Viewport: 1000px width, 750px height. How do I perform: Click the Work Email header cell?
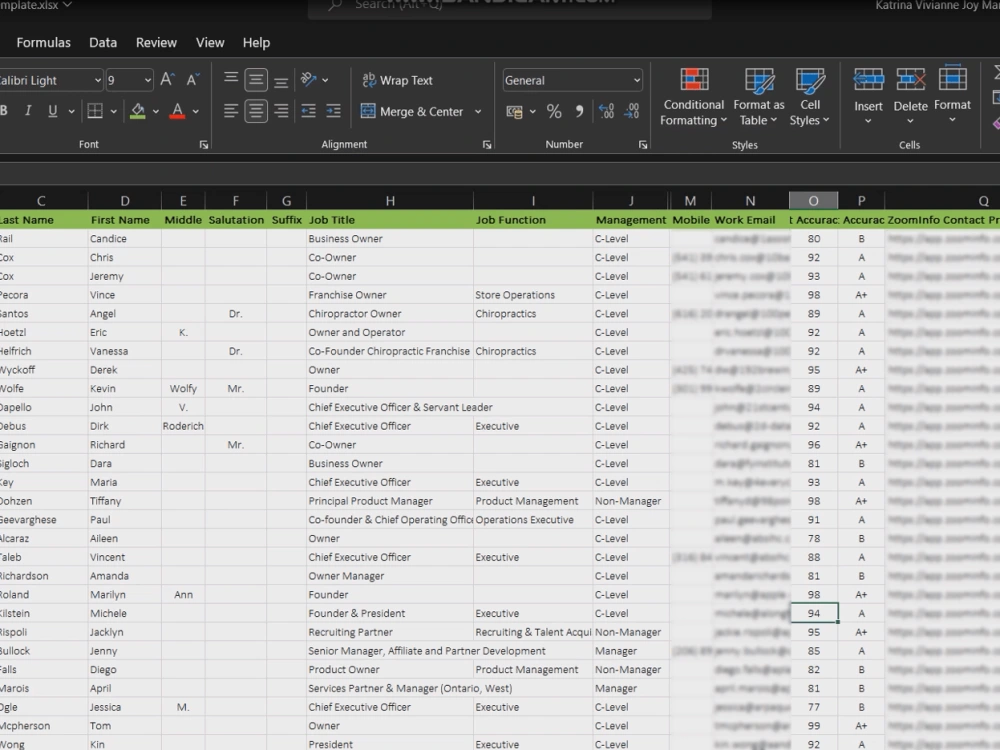click(750, 220)
